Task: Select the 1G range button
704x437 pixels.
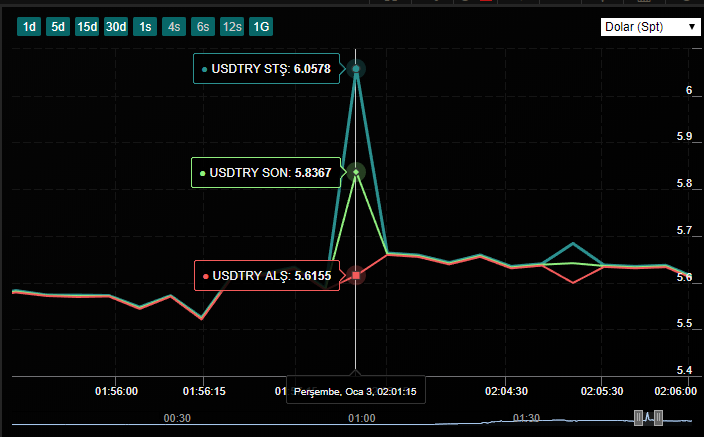Action: 261,27
